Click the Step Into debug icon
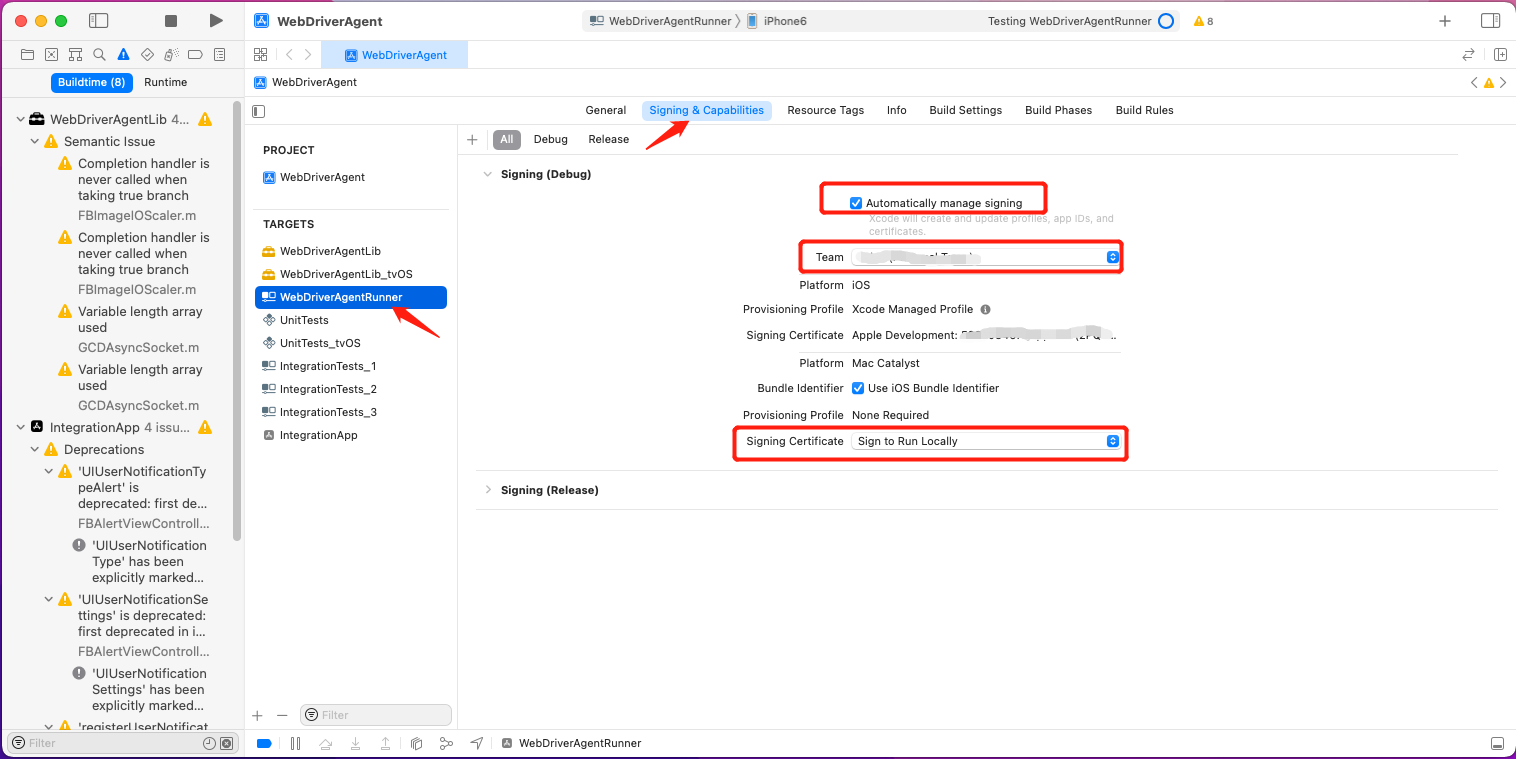Image resolution: width=1516 pixels, height=759 pixels. pyautogui.click(x=355, y=743)
